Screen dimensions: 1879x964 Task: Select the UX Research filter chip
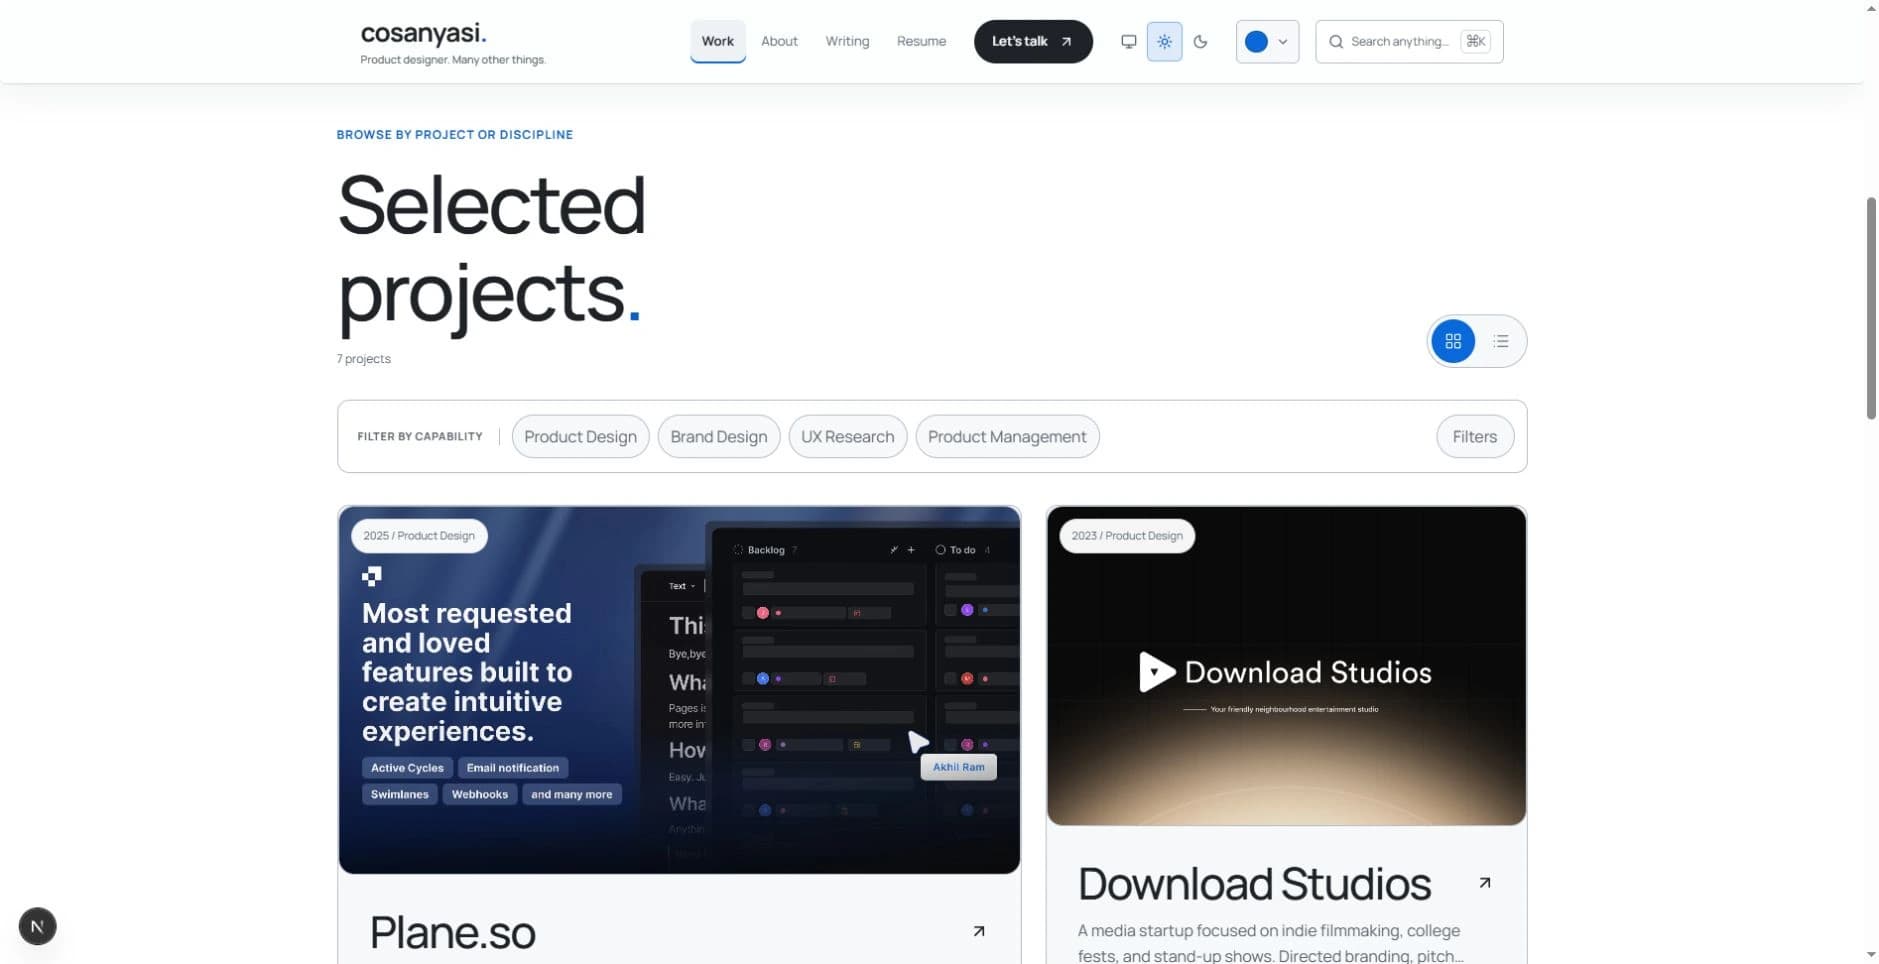point(847,437)
